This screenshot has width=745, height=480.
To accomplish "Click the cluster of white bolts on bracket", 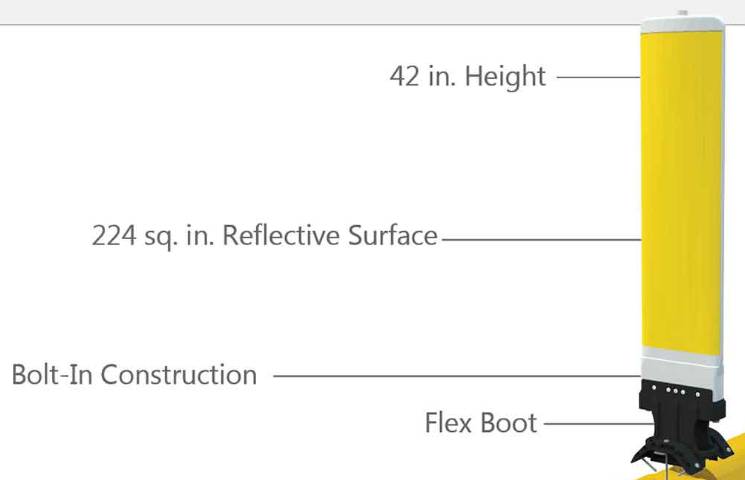I will [676, 391].
